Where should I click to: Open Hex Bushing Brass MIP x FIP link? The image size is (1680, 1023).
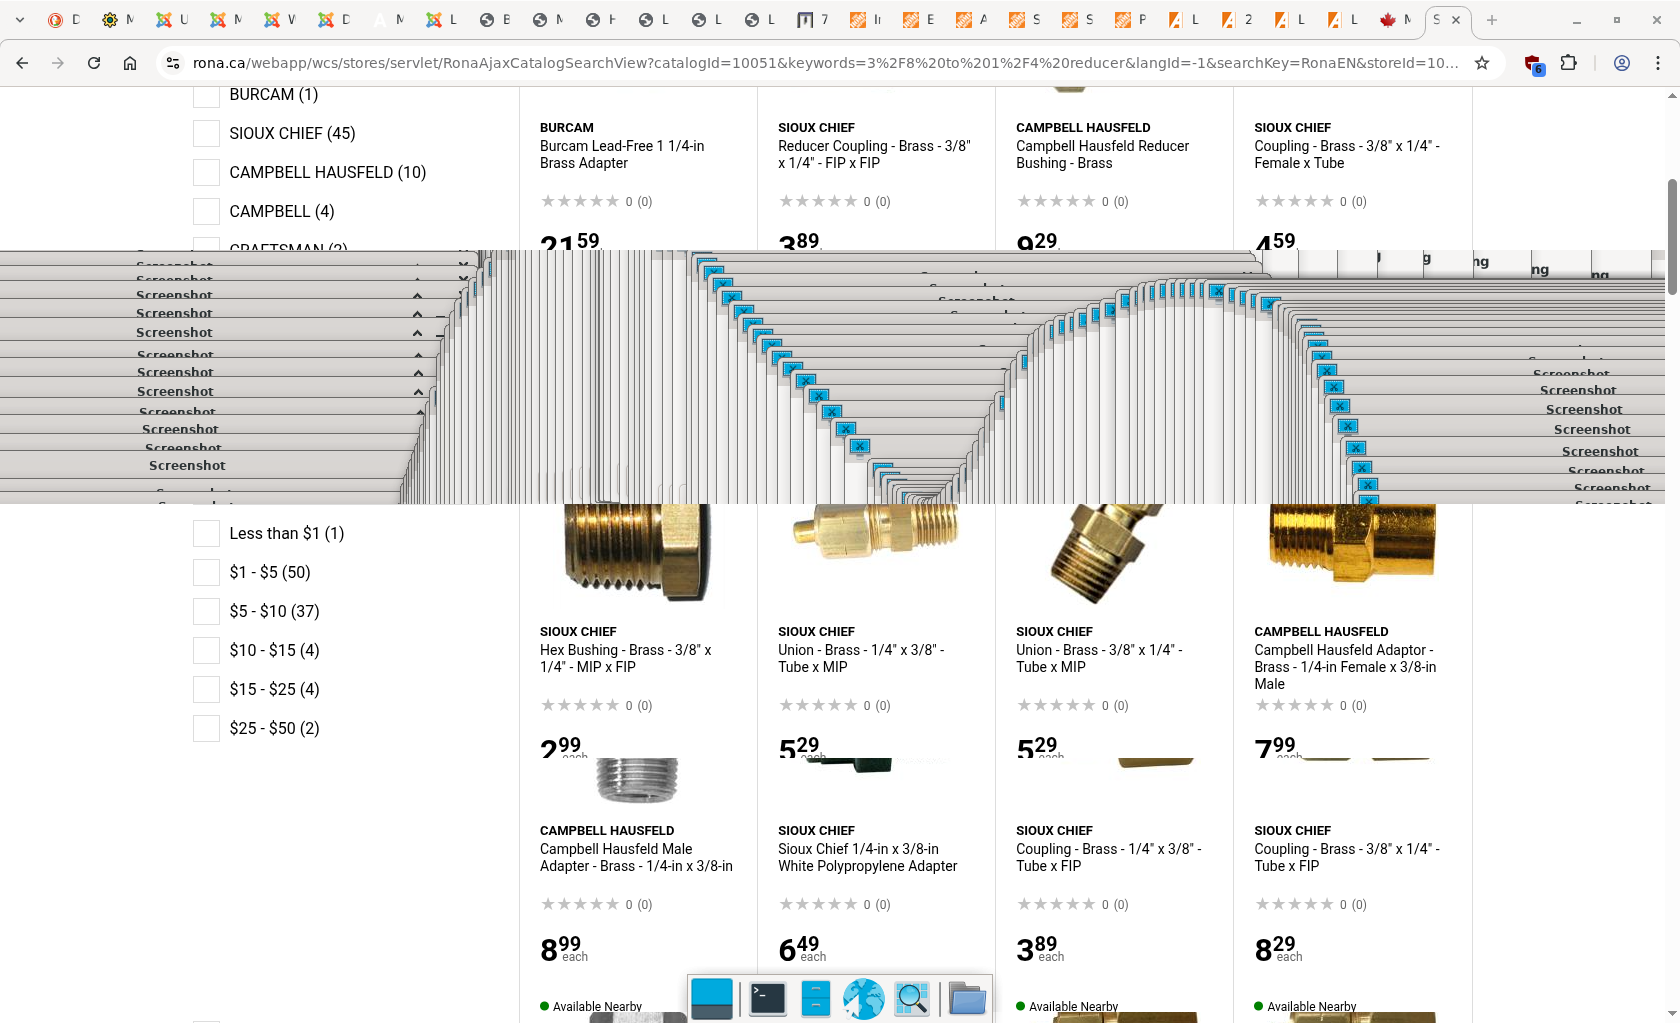[x=626, y=658]
